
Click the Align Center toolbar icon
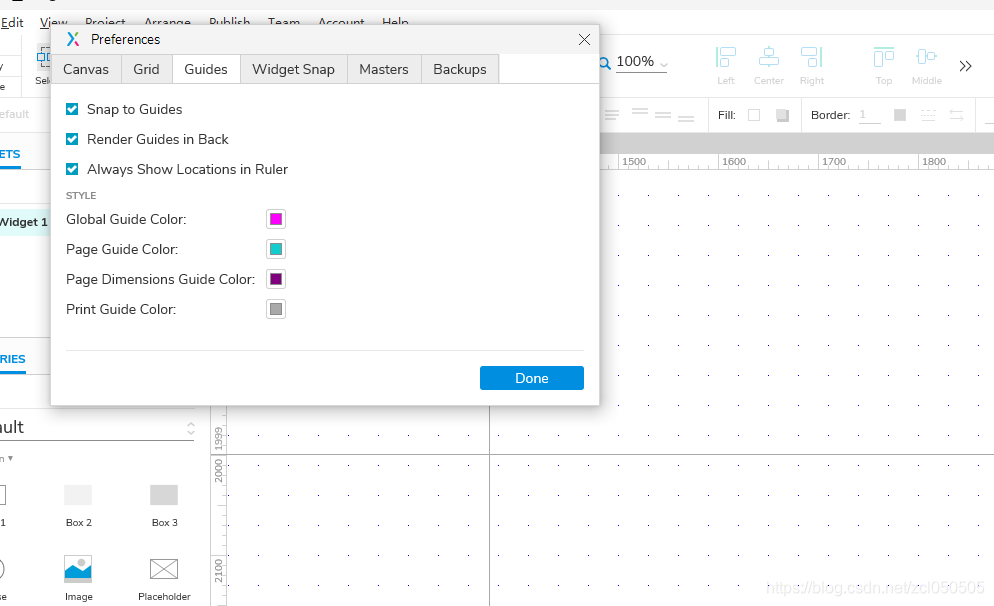click(768, 58)
